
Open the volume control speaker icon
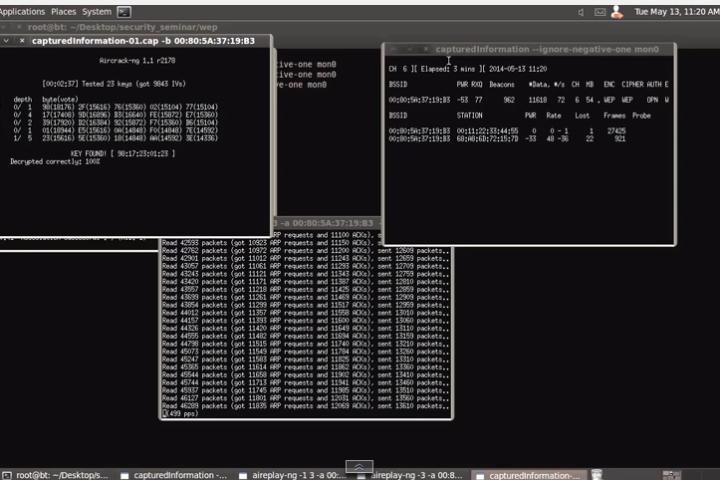pyautogui.click(x=581, y=12)
